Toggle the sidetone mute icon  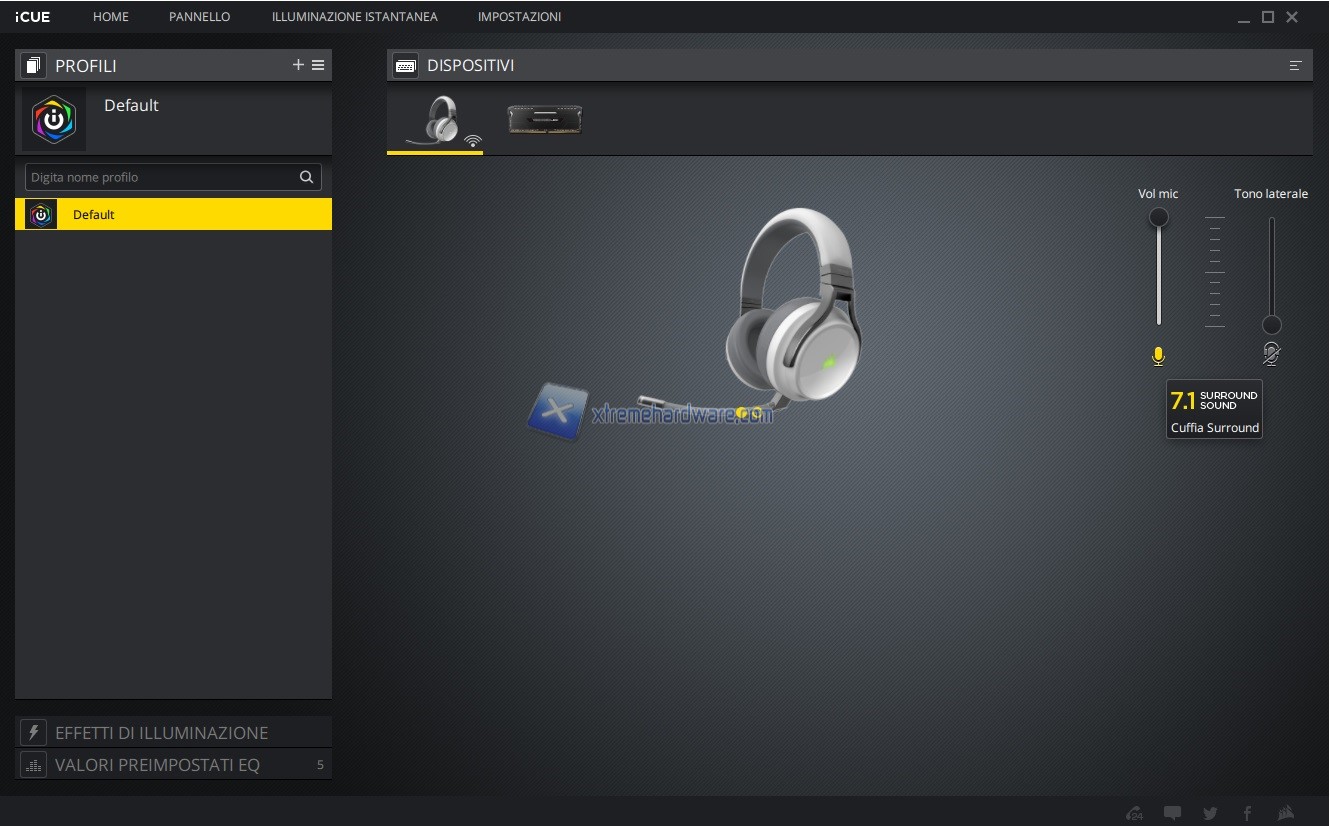pyautogui.click(x=1271, y=354)
